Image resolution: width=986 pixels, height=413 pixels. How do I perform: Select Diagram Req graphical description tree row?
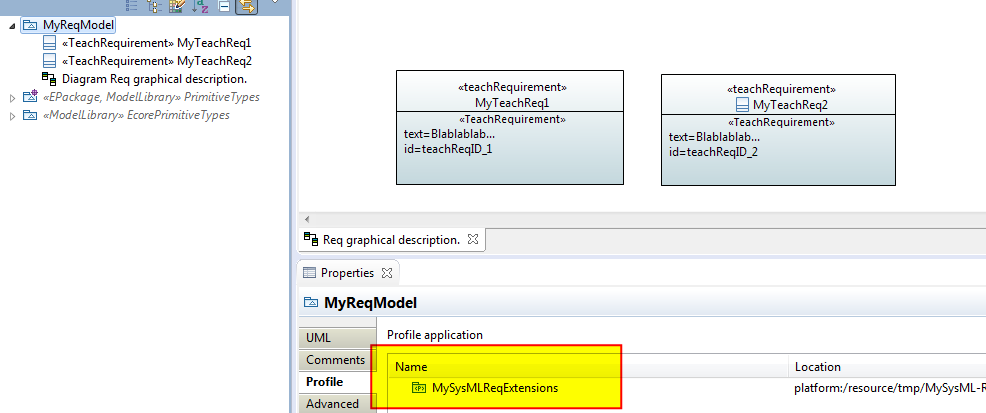coord(154,79)
